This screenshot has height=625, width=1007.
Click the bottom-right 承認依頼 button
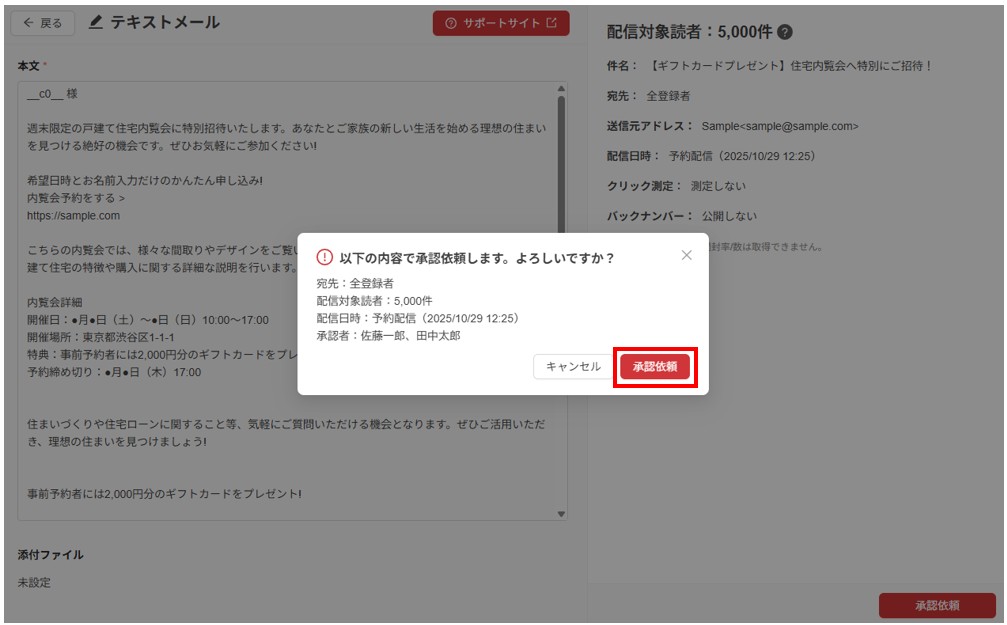pos(936,605)
